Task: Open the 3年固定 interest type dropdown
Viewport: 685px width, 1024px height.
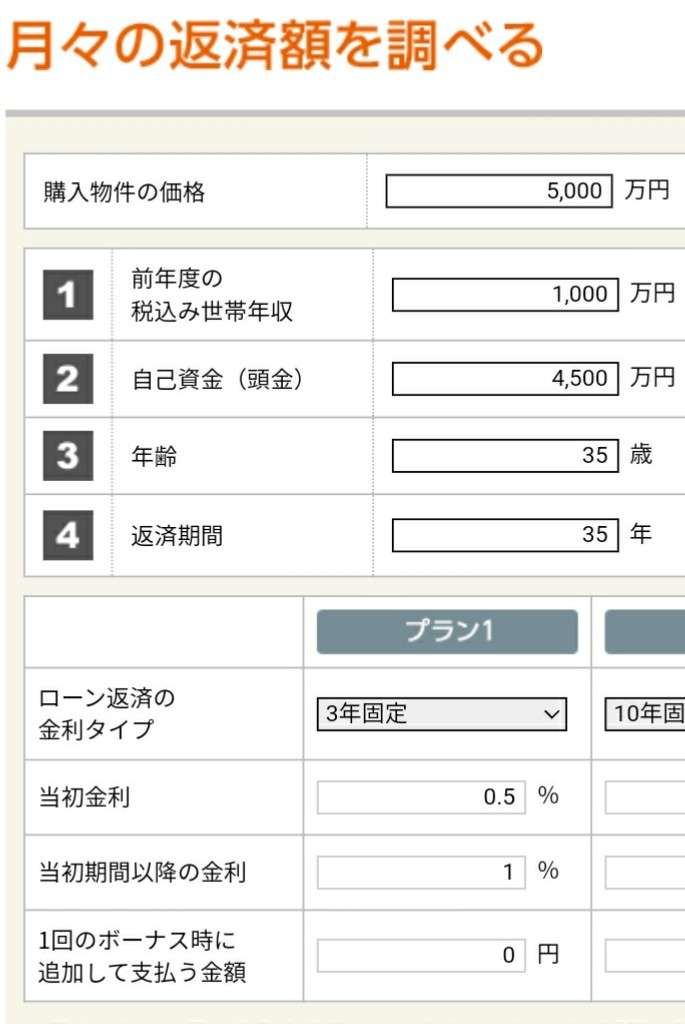Action: [x=441, y=714]
